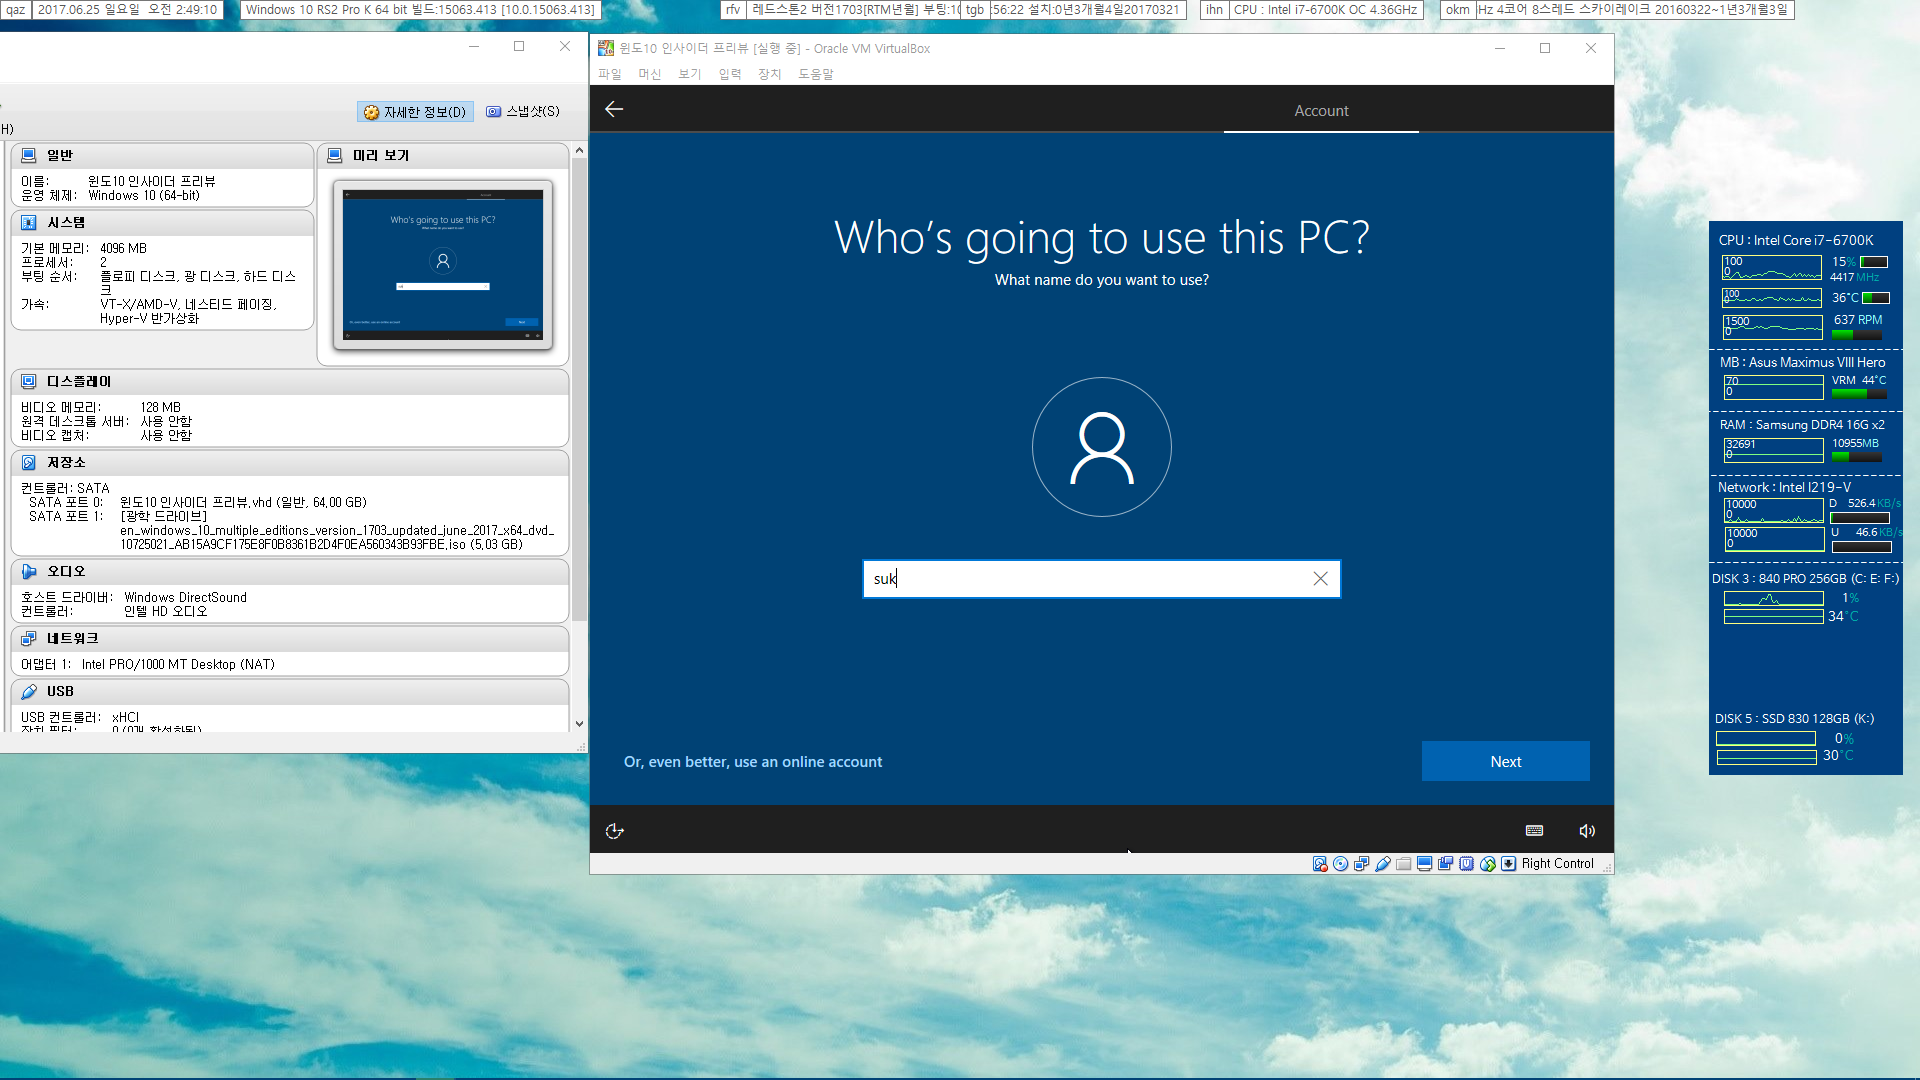Click the Display section icon
1920x1080 pixels.
[29, 381]
